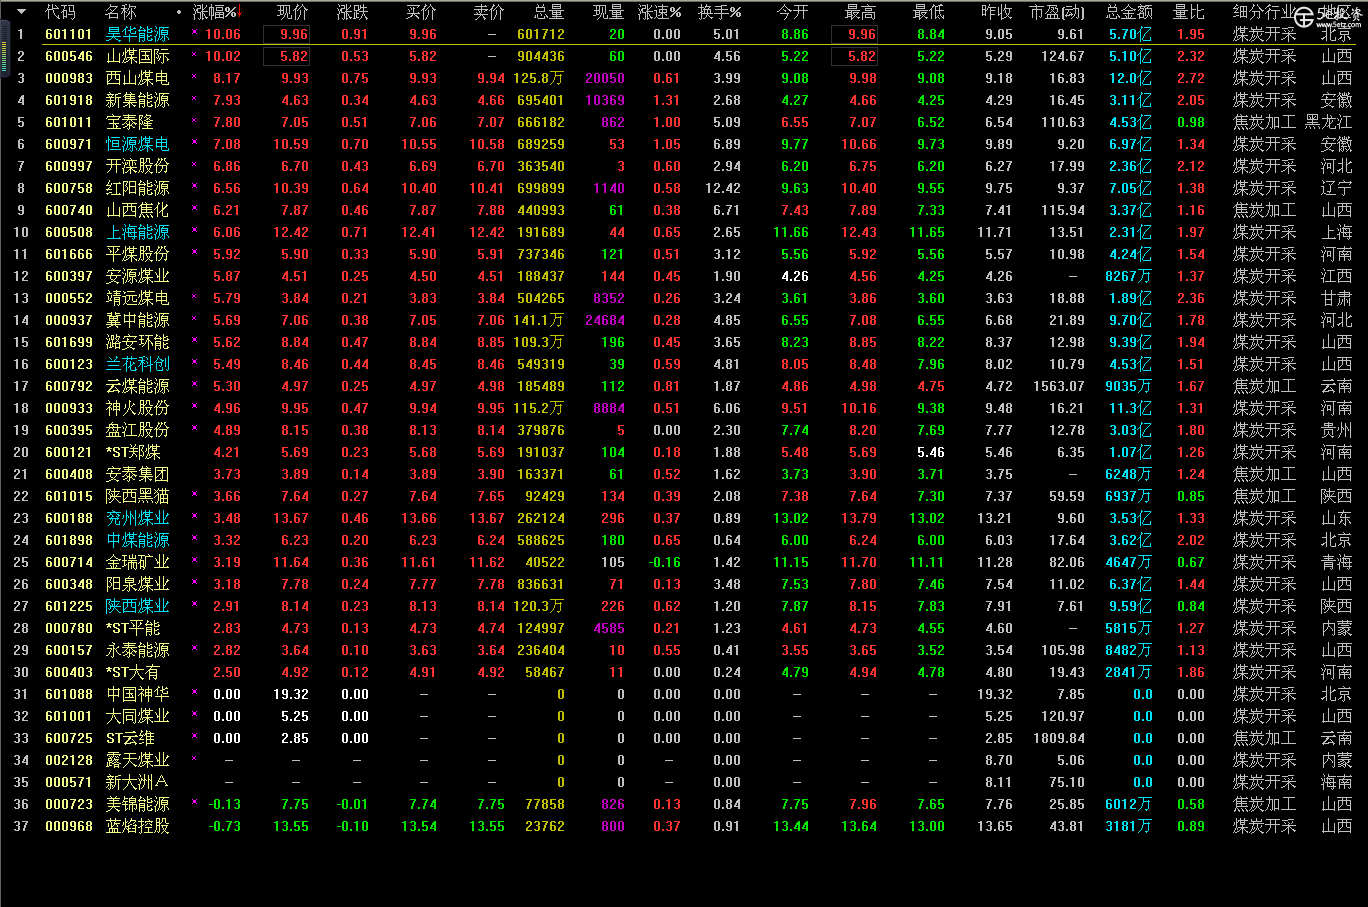Open 中煤能源 stock entry
The height and width of the screenshot is (907, 1368).
click(x=138, y=540)
